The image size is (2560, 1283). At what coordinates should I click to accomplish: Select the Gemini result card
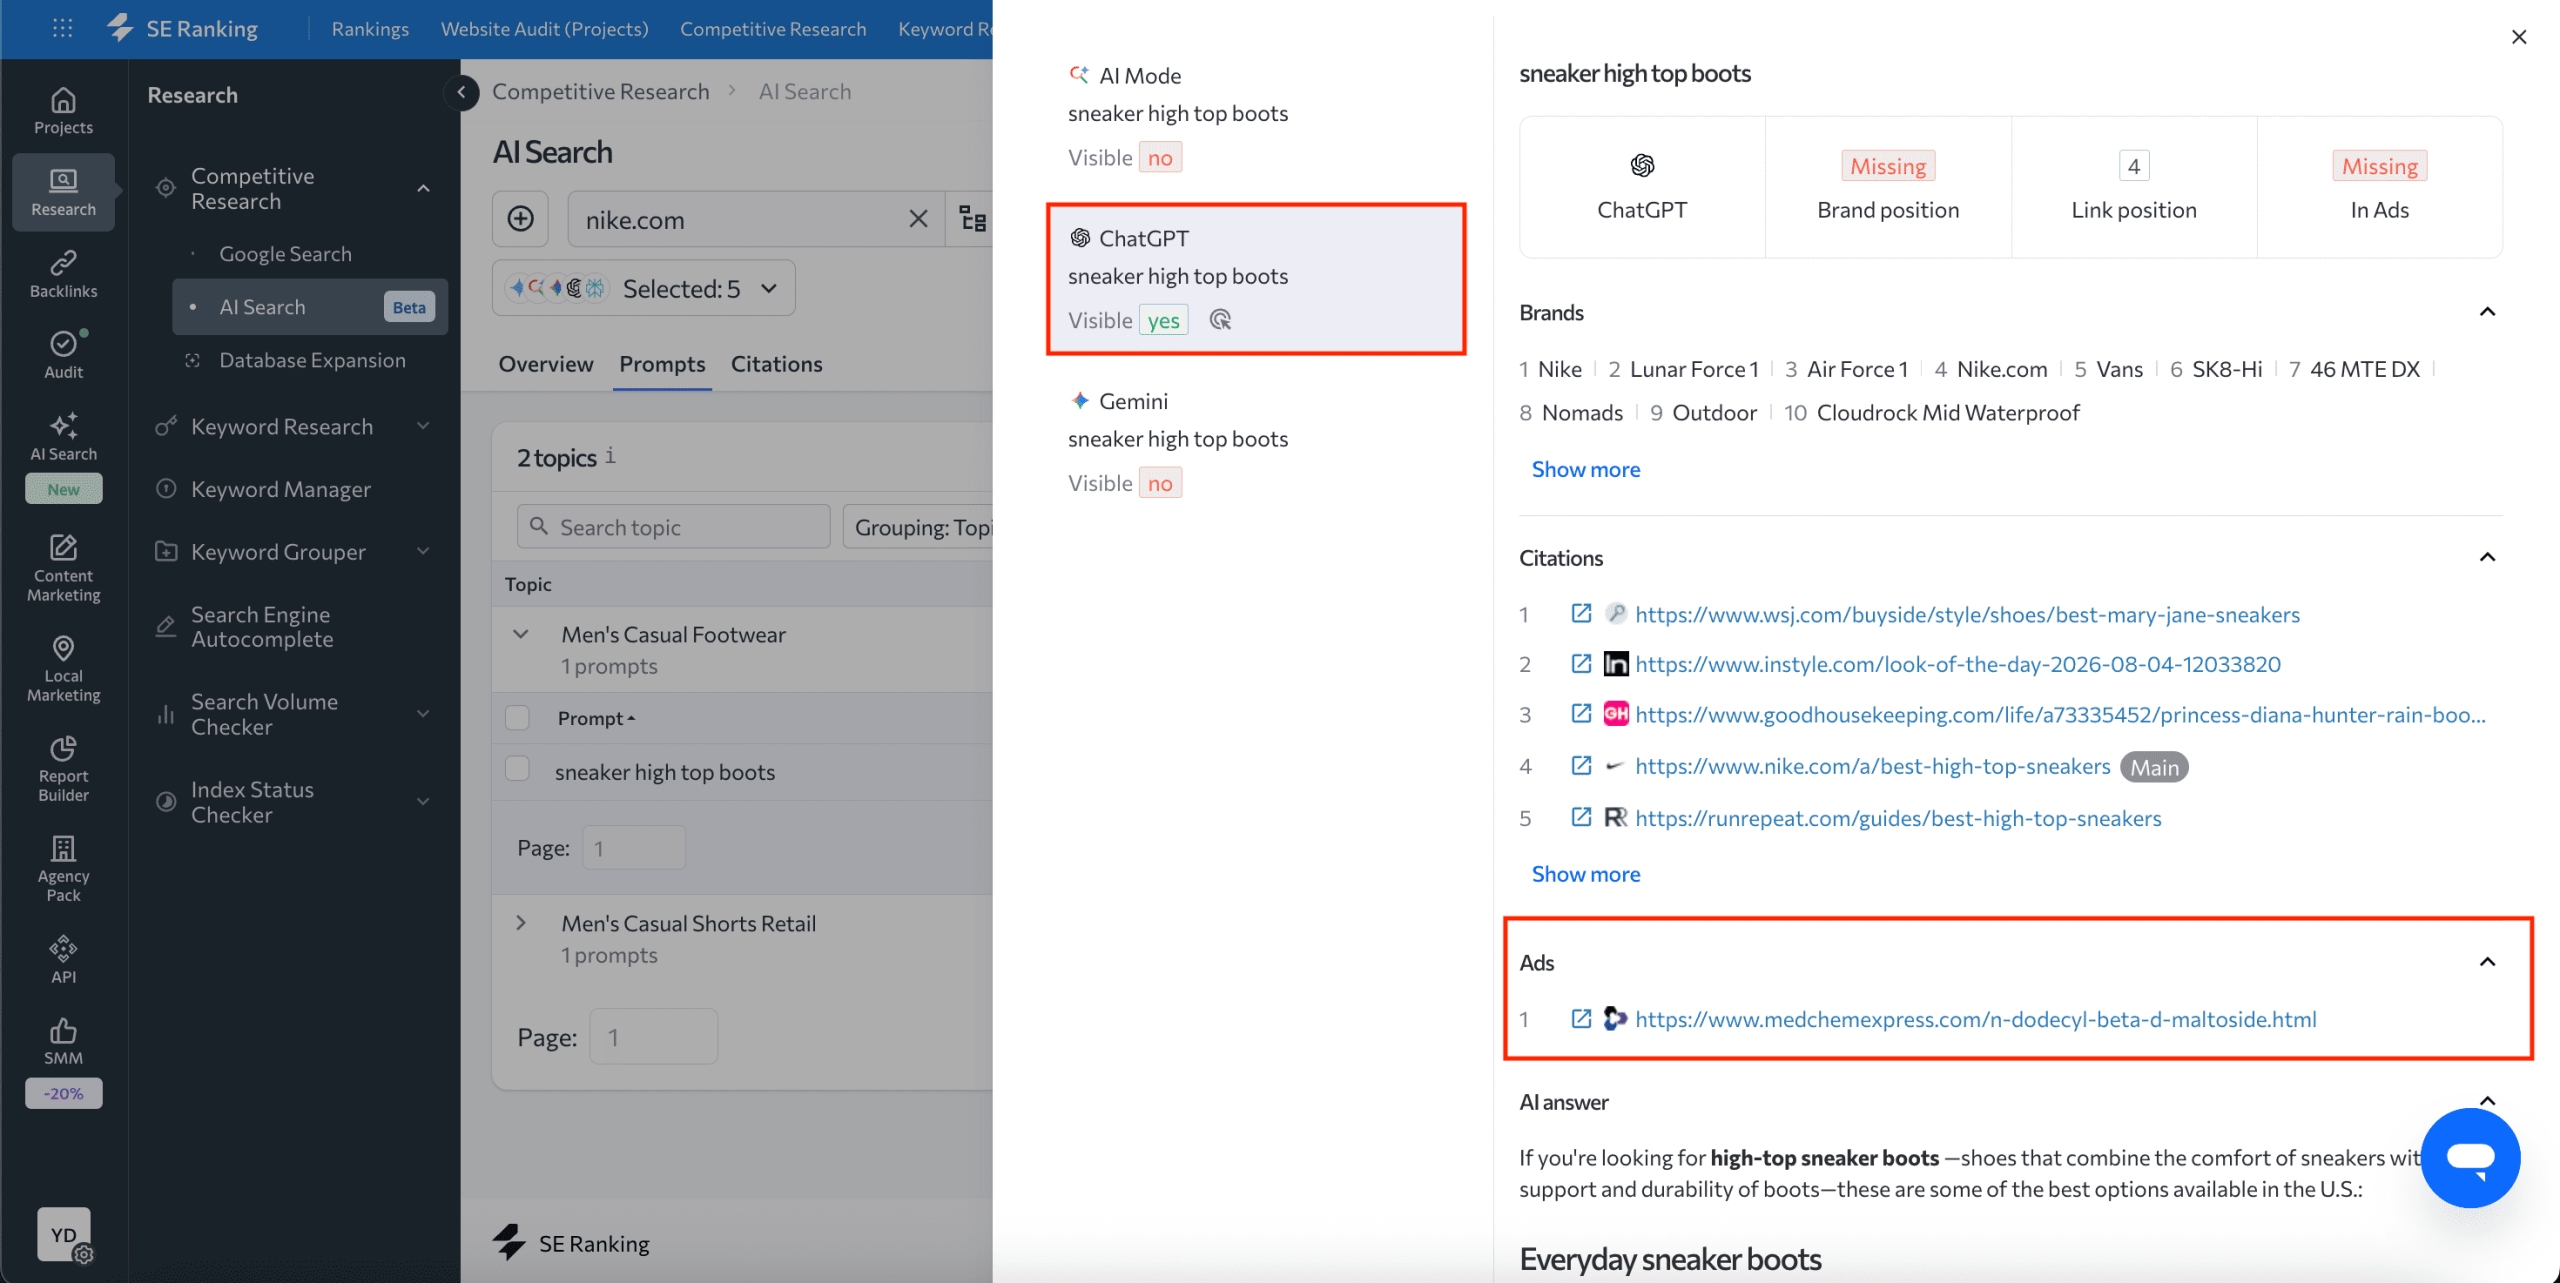pyautogui.click(x=1256, y=442)
